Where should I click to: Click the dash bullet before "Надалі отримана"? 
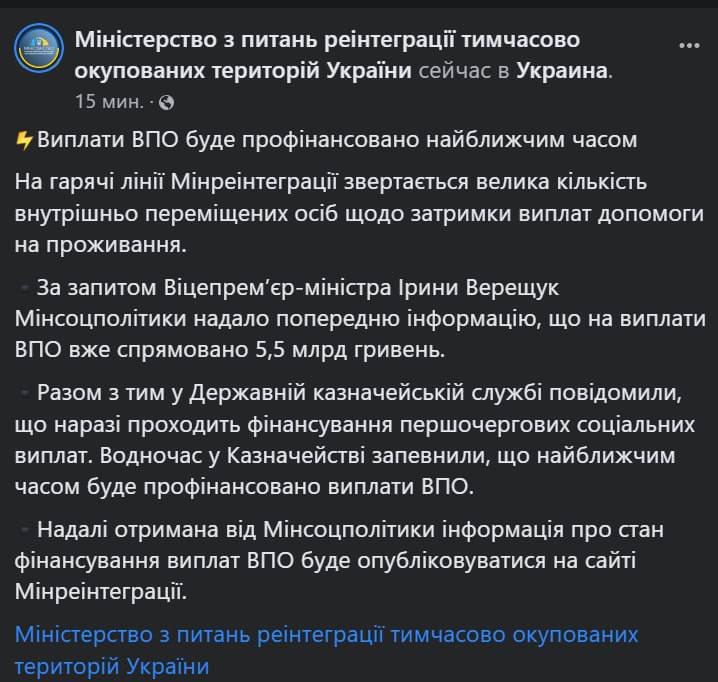click(x=25, y=529)
